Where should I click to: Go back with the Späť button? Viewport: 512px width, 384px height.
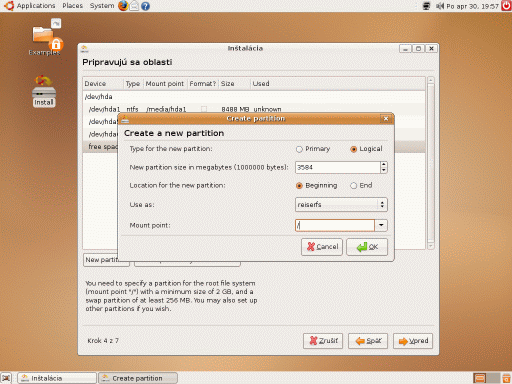tap(368, 341)
